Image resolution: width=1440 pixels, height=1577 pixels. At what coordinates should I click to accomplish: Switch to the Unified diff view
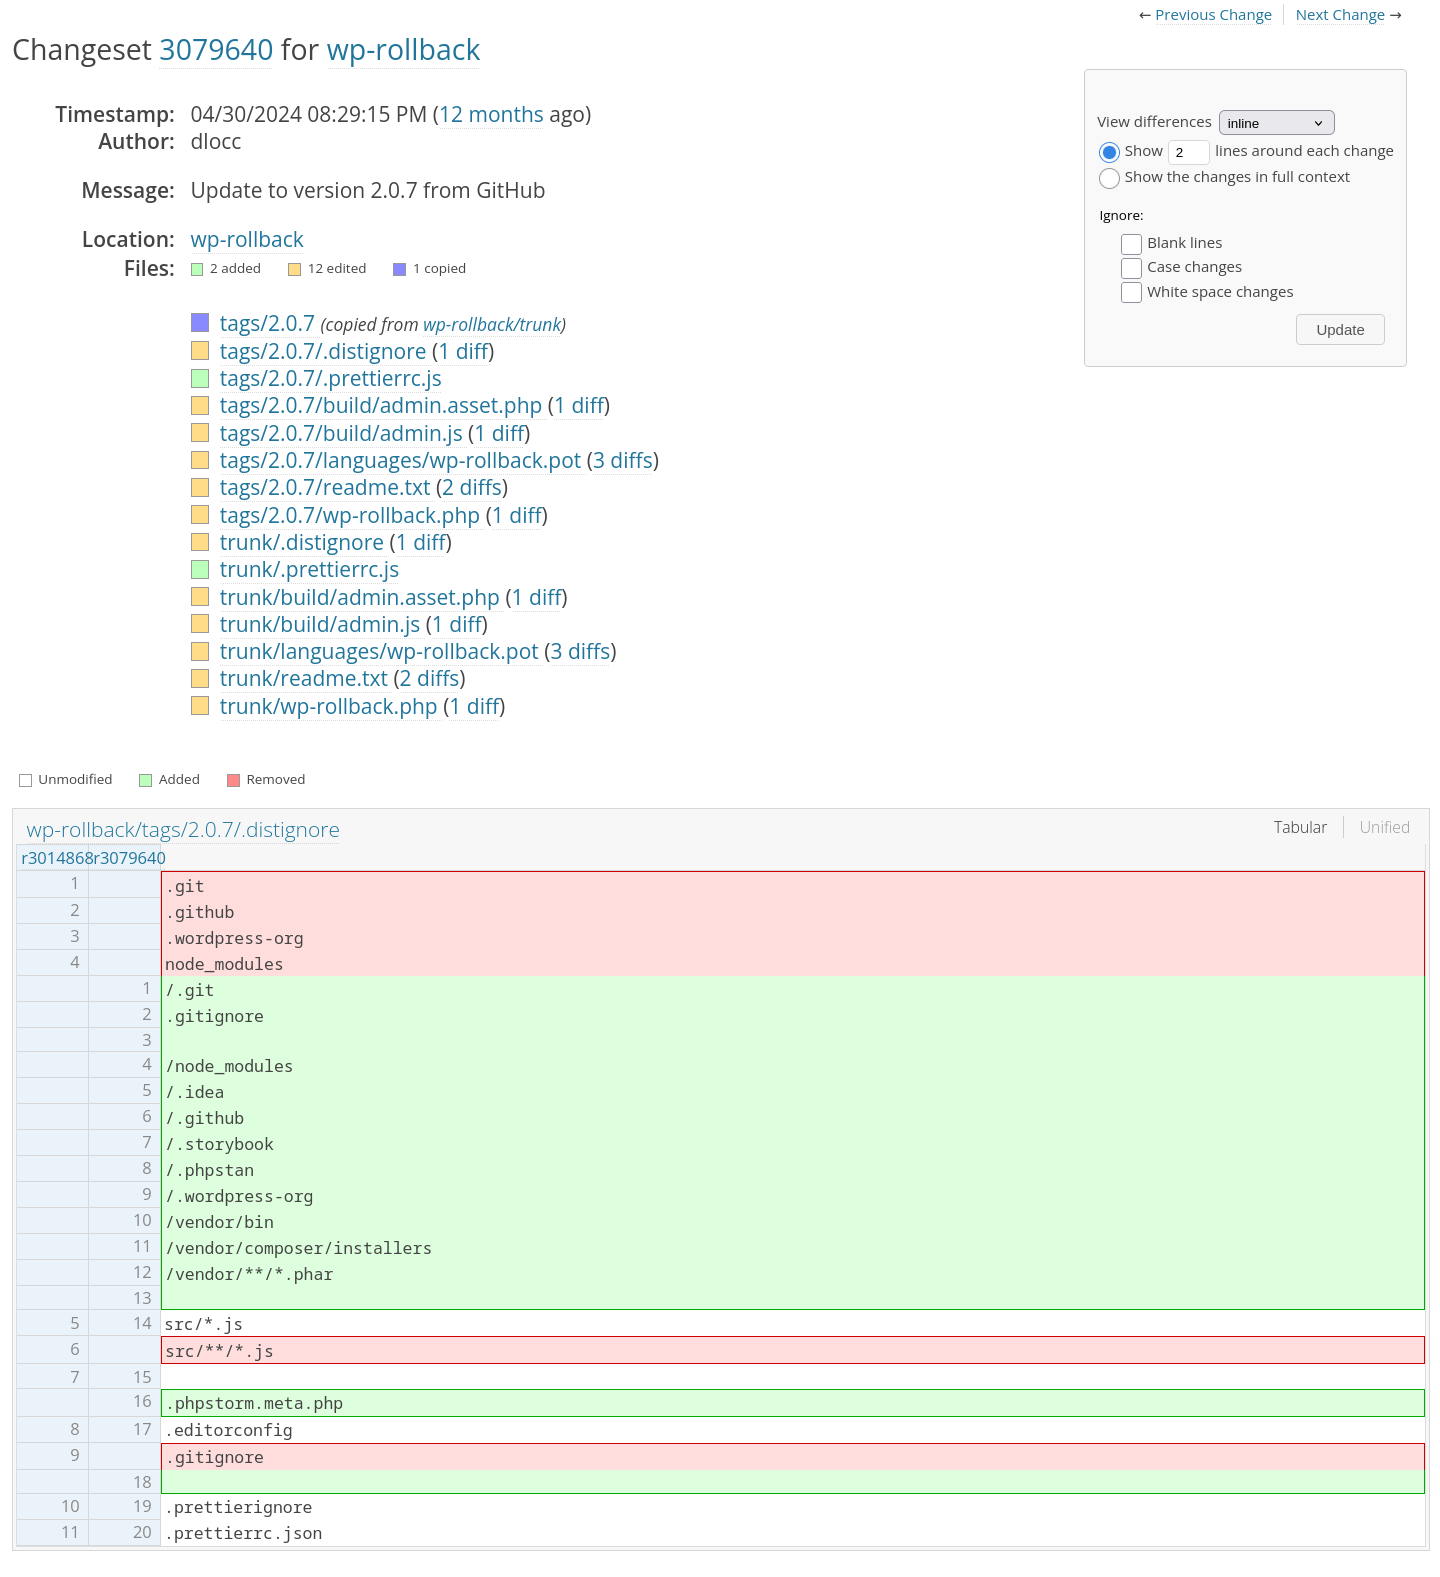[1384, 827]
